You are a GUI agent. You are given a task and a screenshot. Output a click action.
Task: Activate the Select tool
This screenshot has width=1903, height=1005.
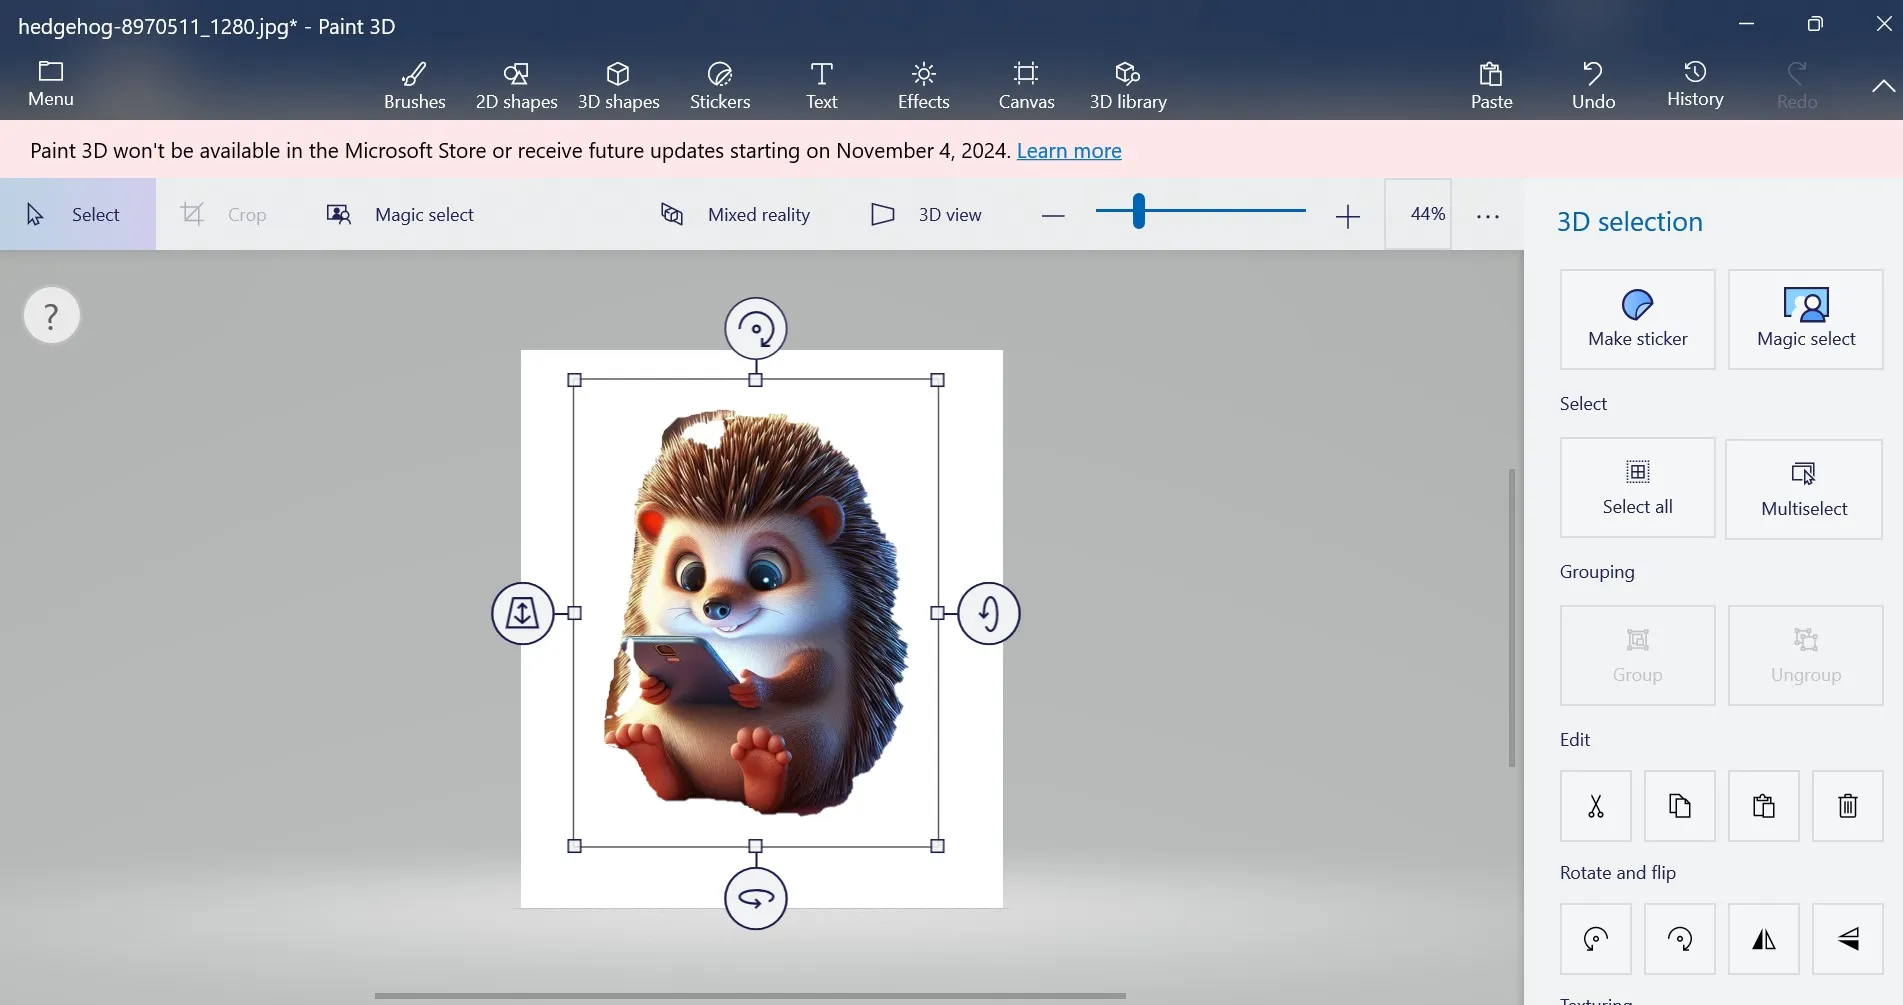pos(78,214)
